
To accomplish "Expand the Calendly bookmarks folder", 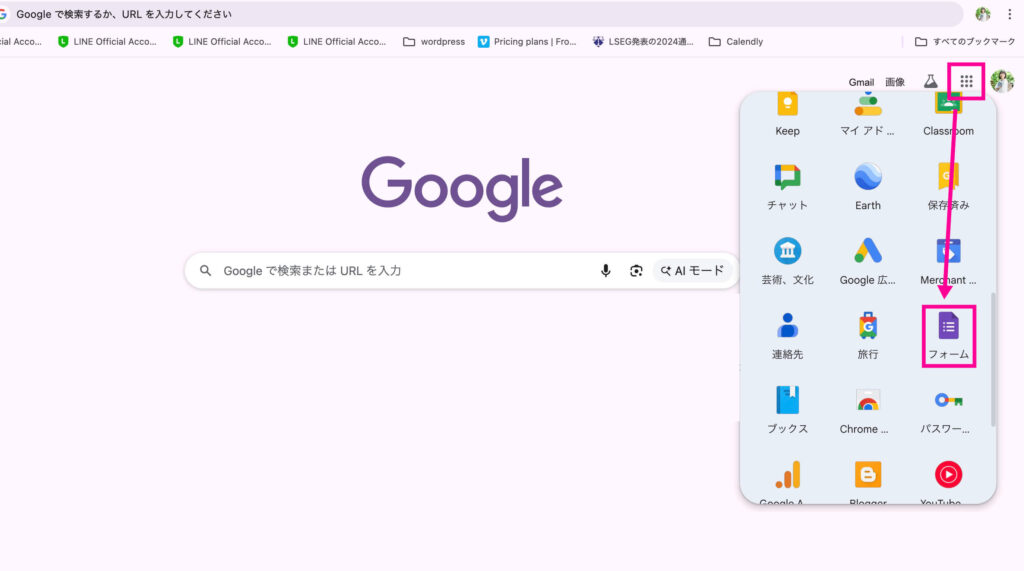I will click(x=735, y=42).
